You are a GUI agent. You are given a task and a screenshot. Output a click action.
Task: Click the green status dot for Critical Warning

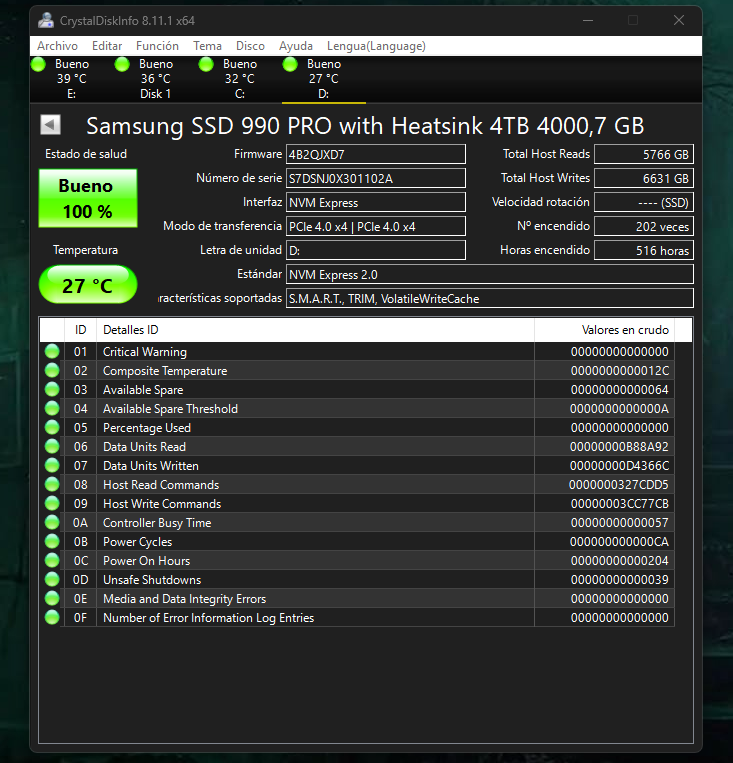52,351
